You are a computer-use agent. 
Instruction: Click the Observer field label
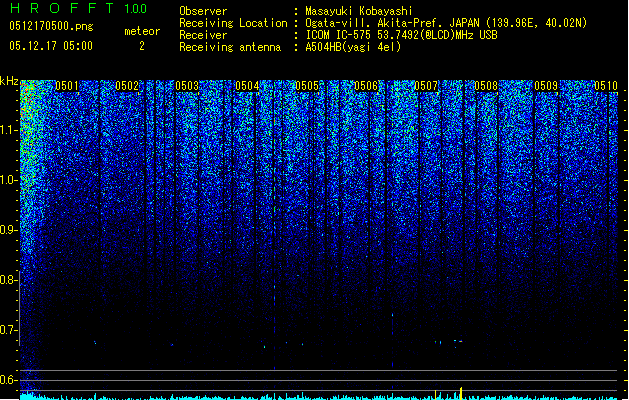(x=203, y=11)
